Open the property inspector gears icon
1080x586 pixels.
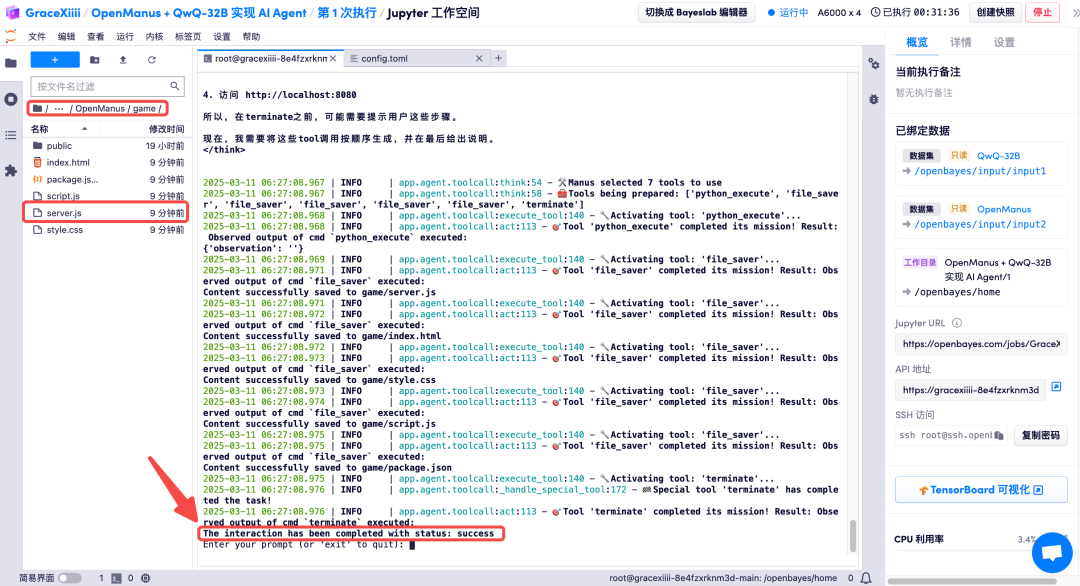pos(873,63)
